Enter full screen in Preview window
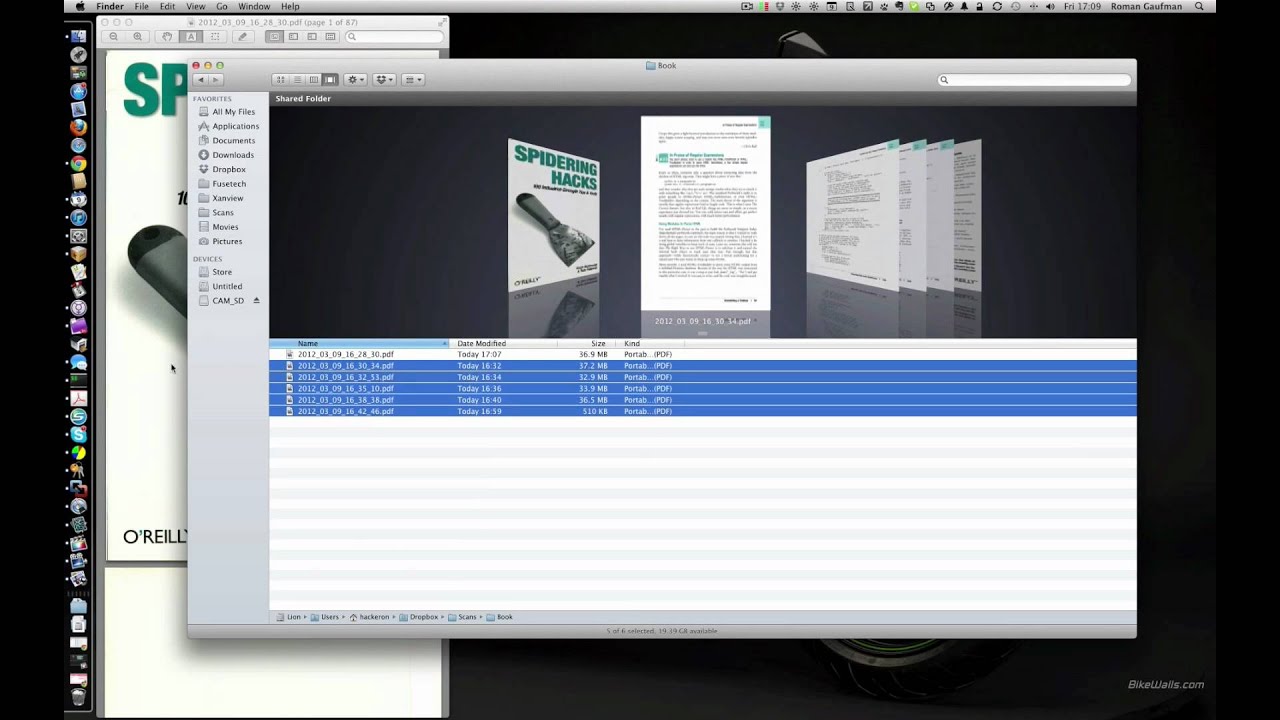The height and width of the screenshot is (720, 1280). 441,21
